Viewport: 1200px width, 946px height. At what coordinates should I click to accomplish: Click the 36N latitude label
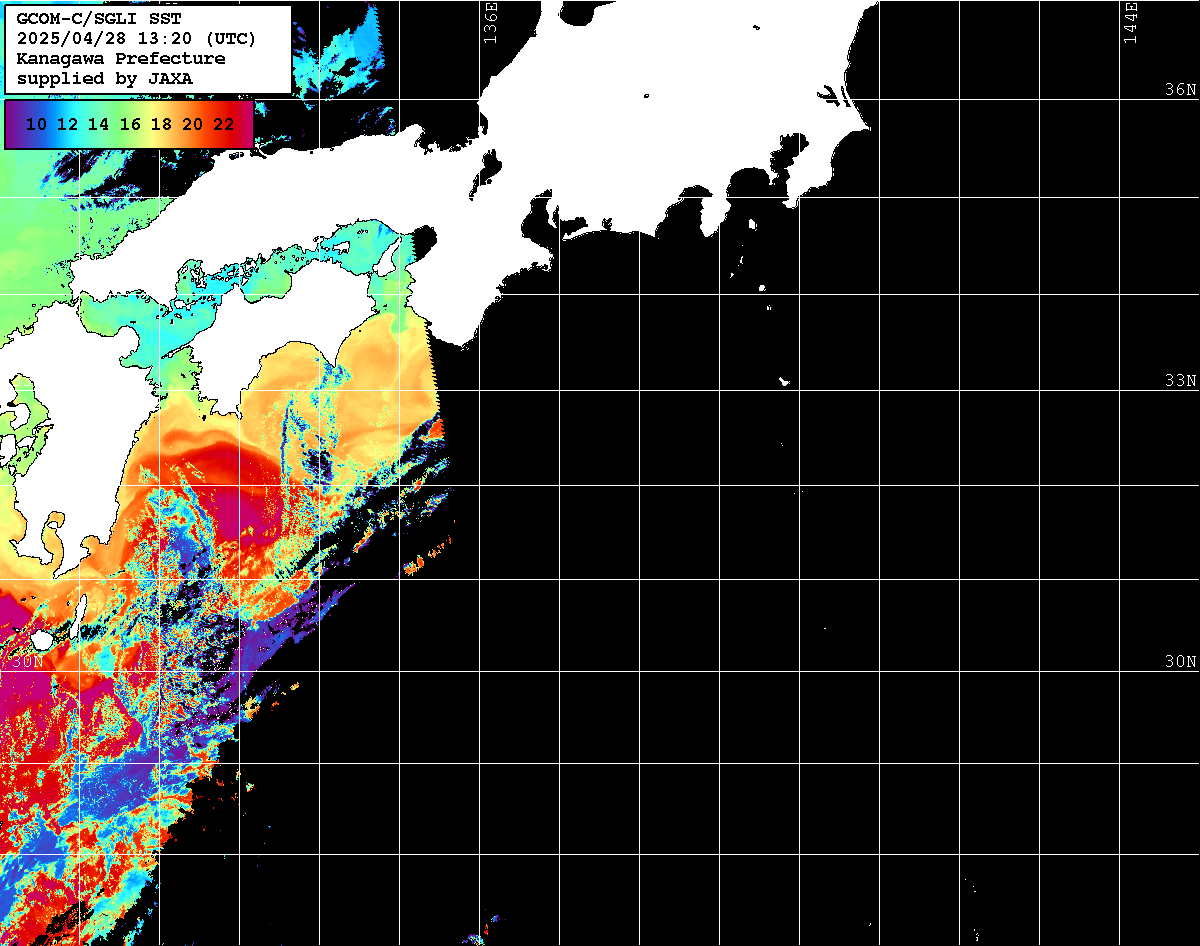[x=1181, y=89]
